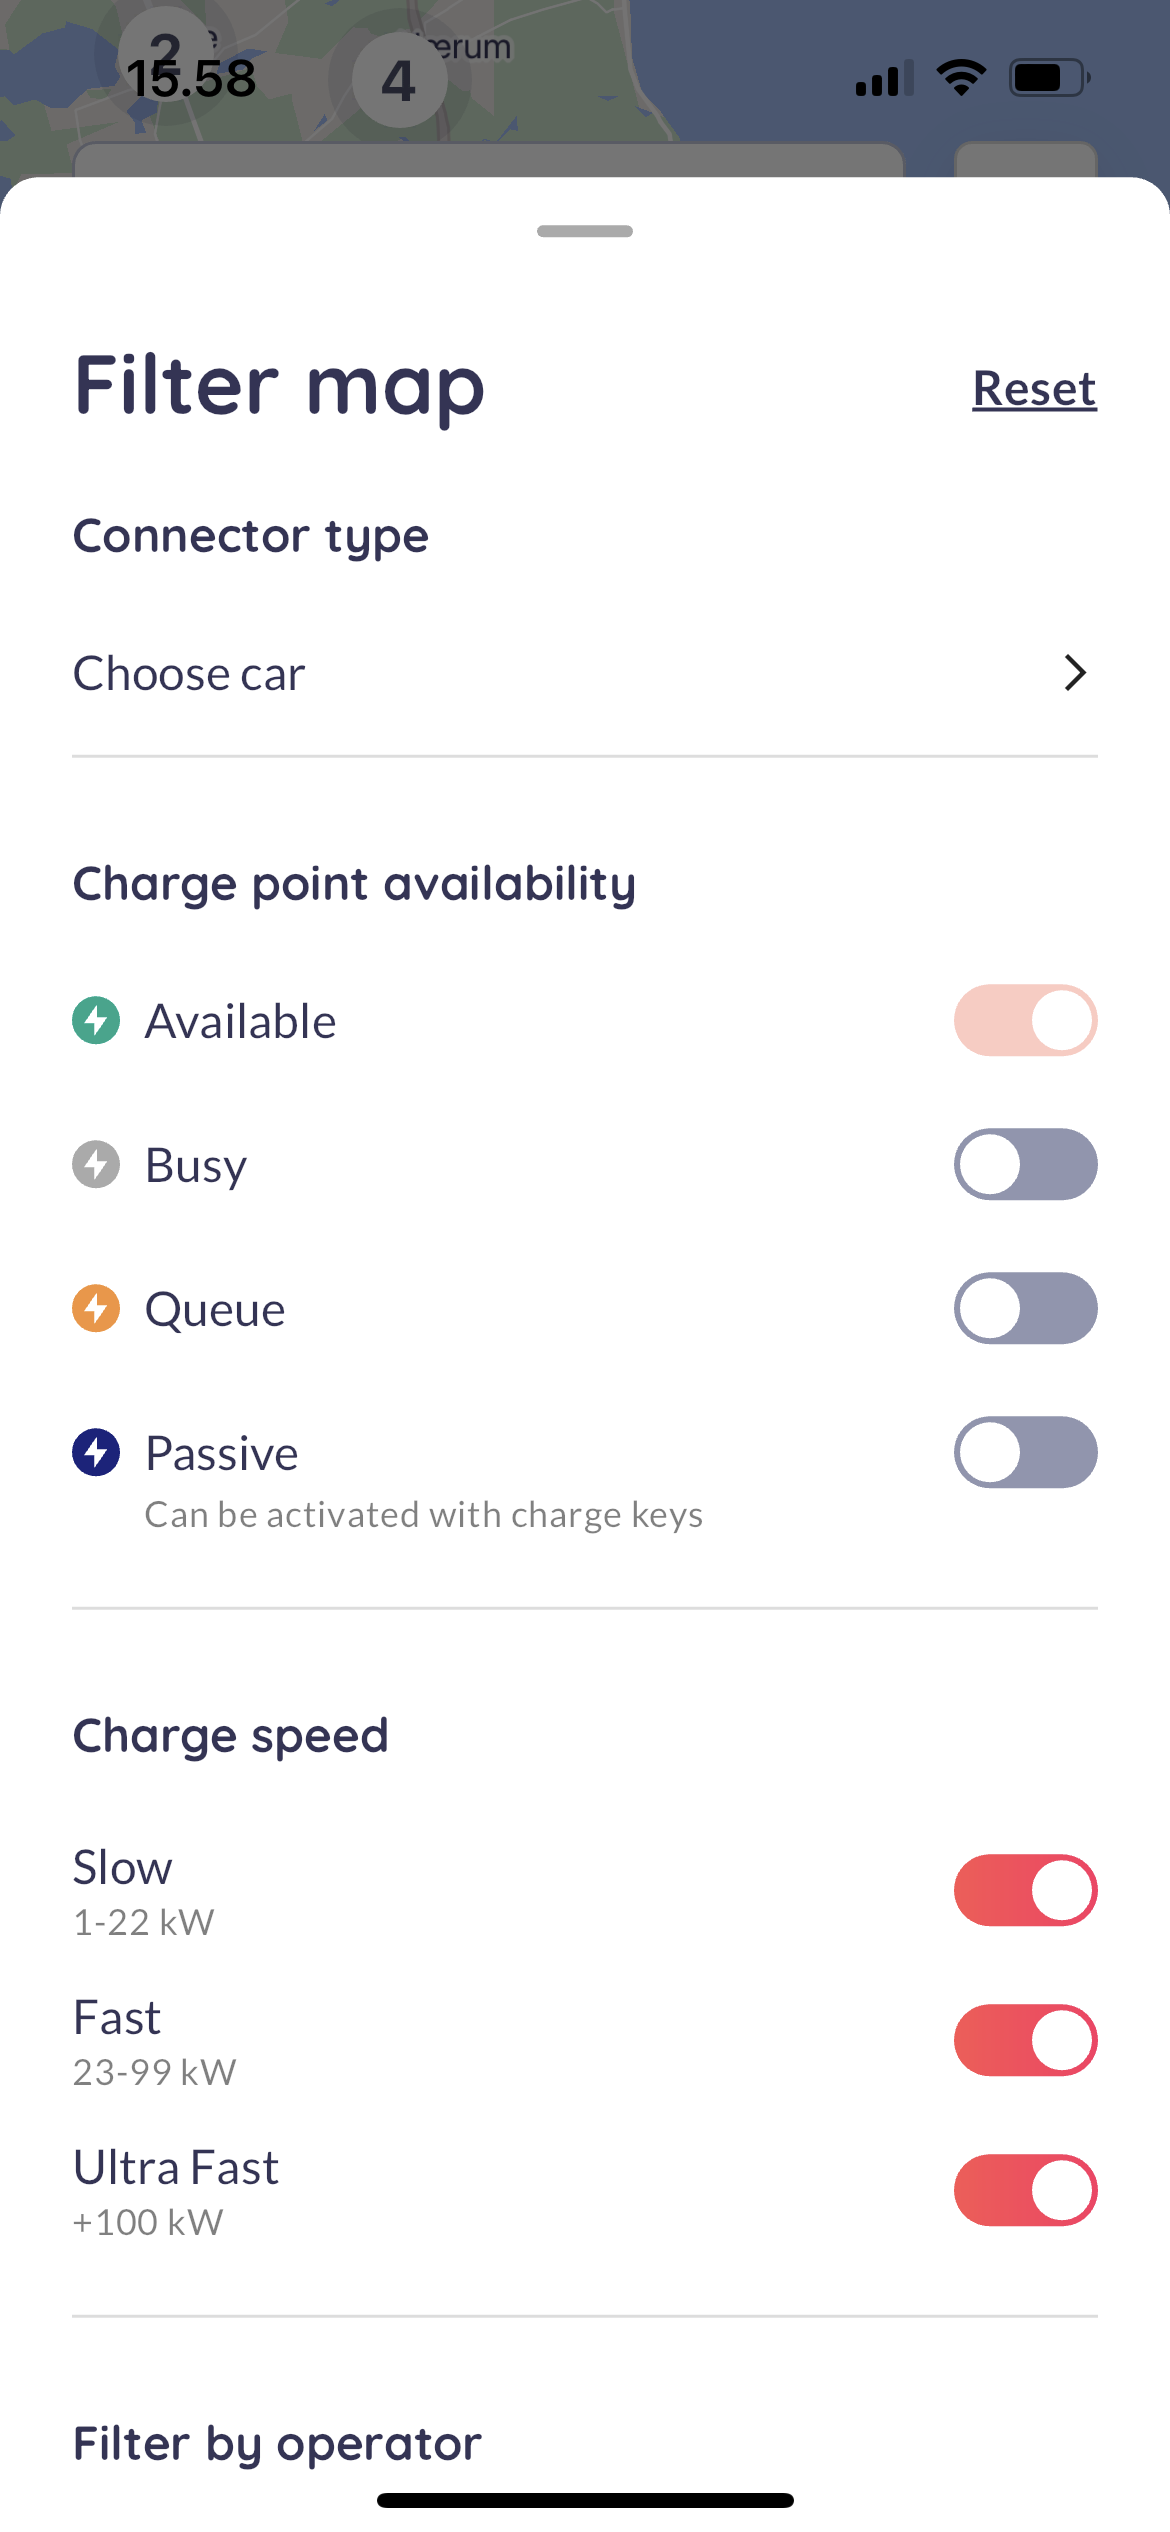The width and height of the screenshot is (1170, 2532).
Task: Tap the Wi-Fi icon in status bar
Action: coord(961,78)
